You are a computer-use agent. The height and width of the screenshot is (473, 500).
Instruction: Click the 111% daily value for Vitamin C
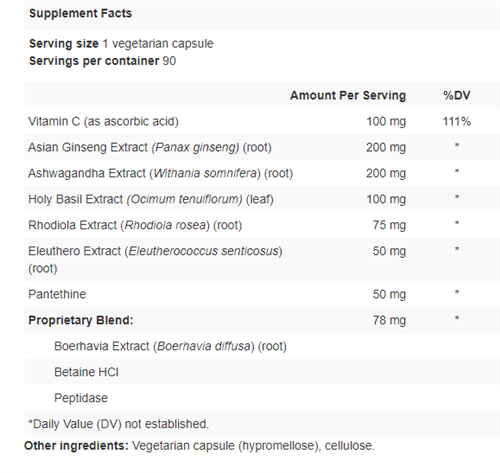point(456,121)
